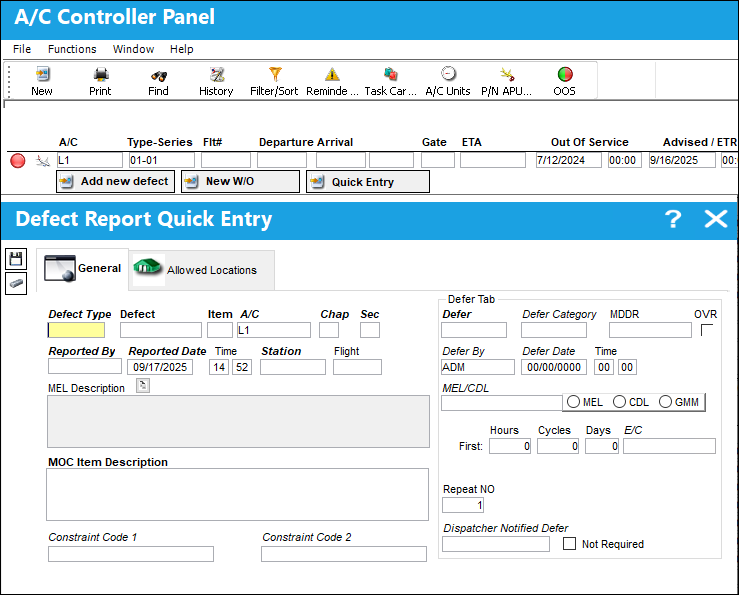Click the eraser icon below save
The width and height of the screenshot is (739, 595).
pos(16,283)
